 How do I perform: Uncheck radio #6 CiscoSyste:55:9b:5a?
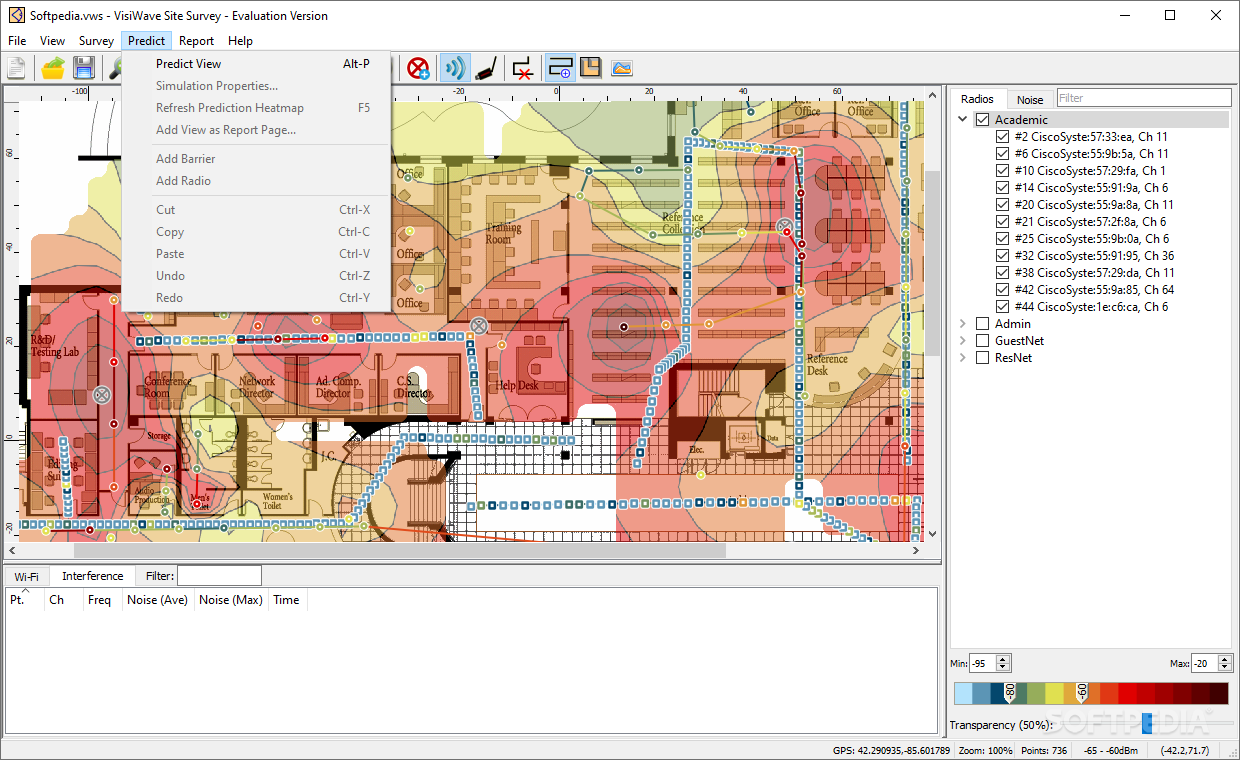tap(1002, 154)
